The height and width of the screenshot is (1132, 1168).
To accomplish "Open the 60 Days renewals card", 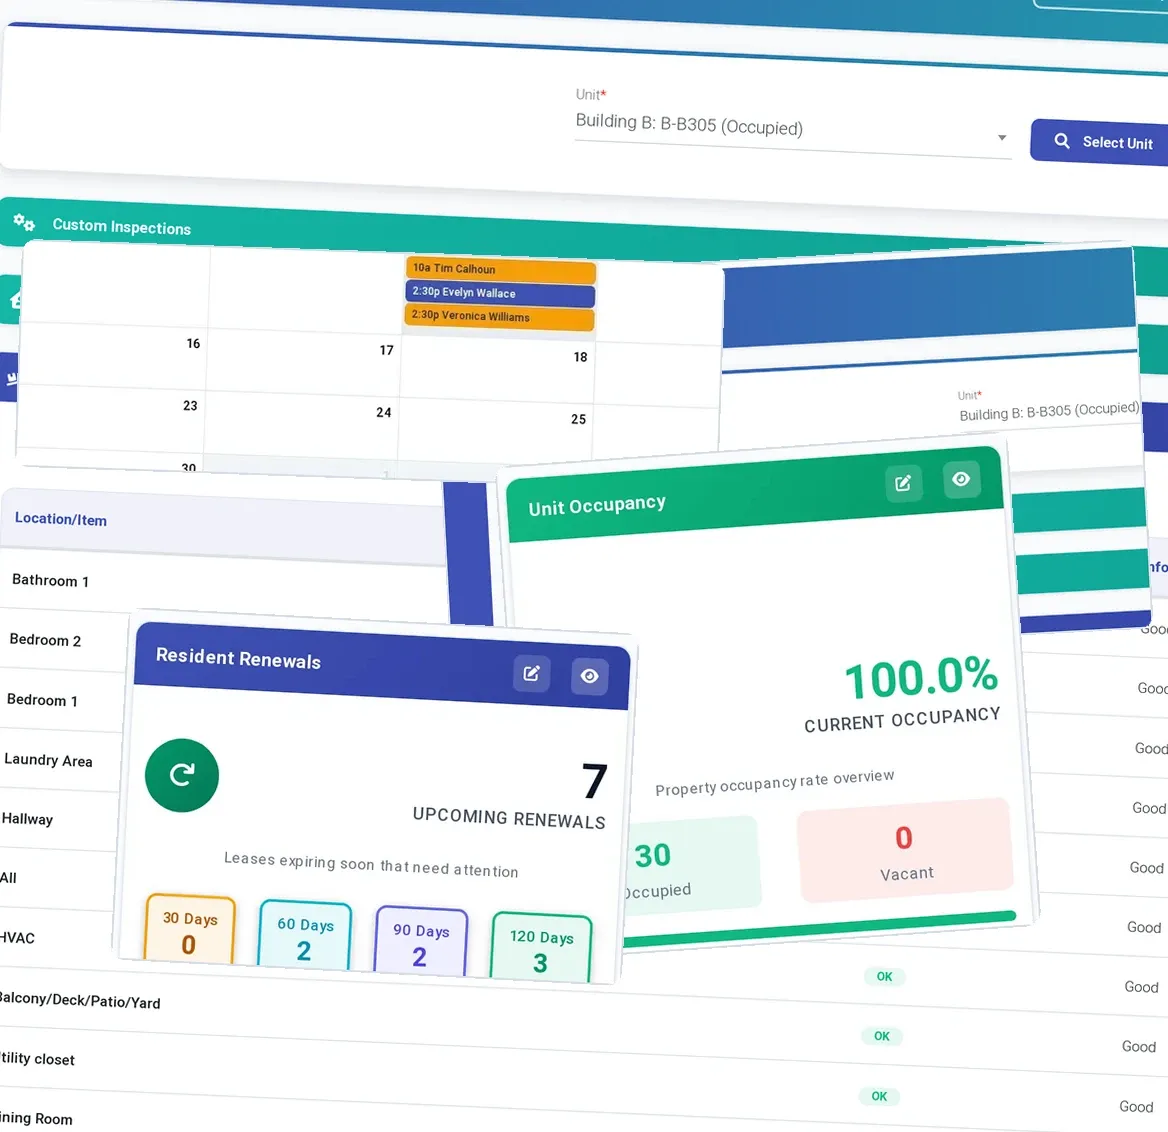I will (305, 935).
